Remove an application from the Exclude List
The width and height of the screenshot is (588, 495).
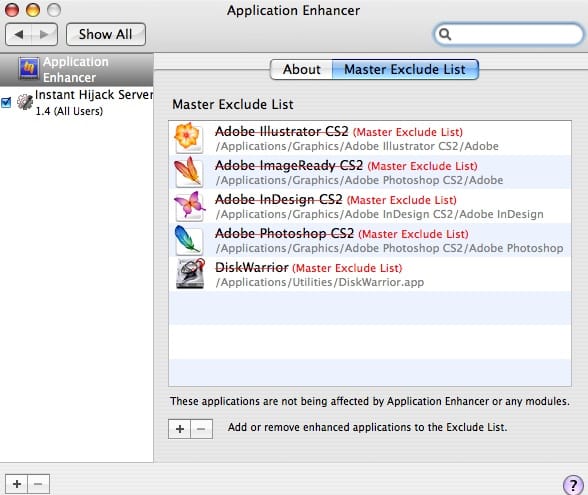(x=201, y=429)
